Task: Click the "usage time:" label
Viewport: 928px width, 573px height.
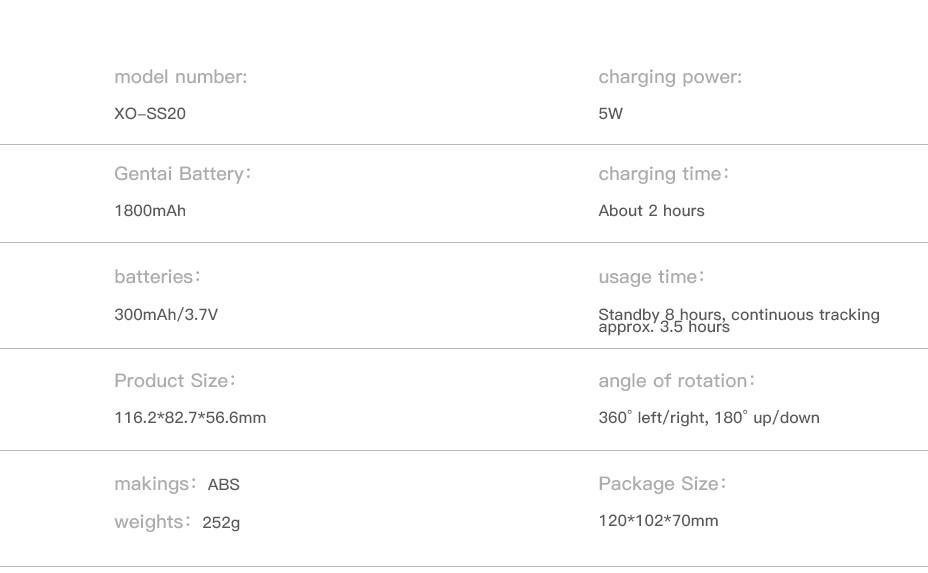Action: [x=651, y=277]
